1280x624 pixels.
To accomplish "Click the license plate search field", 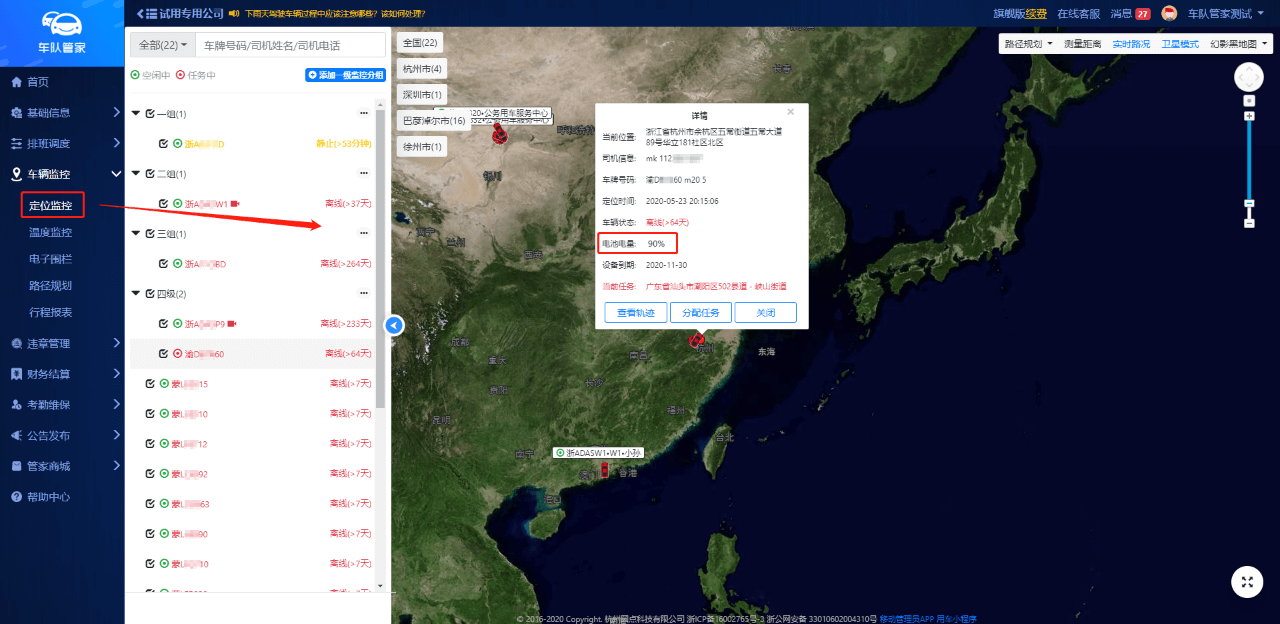I will click(290, 45).
